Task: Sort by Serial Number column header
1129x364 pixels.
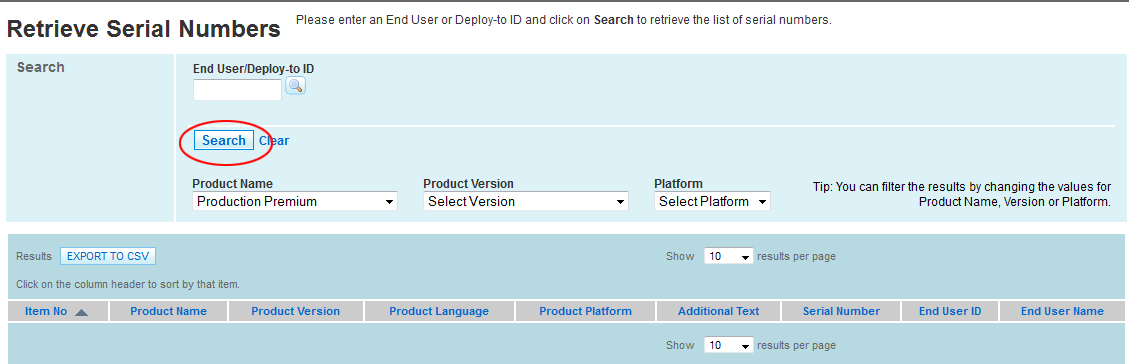Action: (x=841, y=311)
